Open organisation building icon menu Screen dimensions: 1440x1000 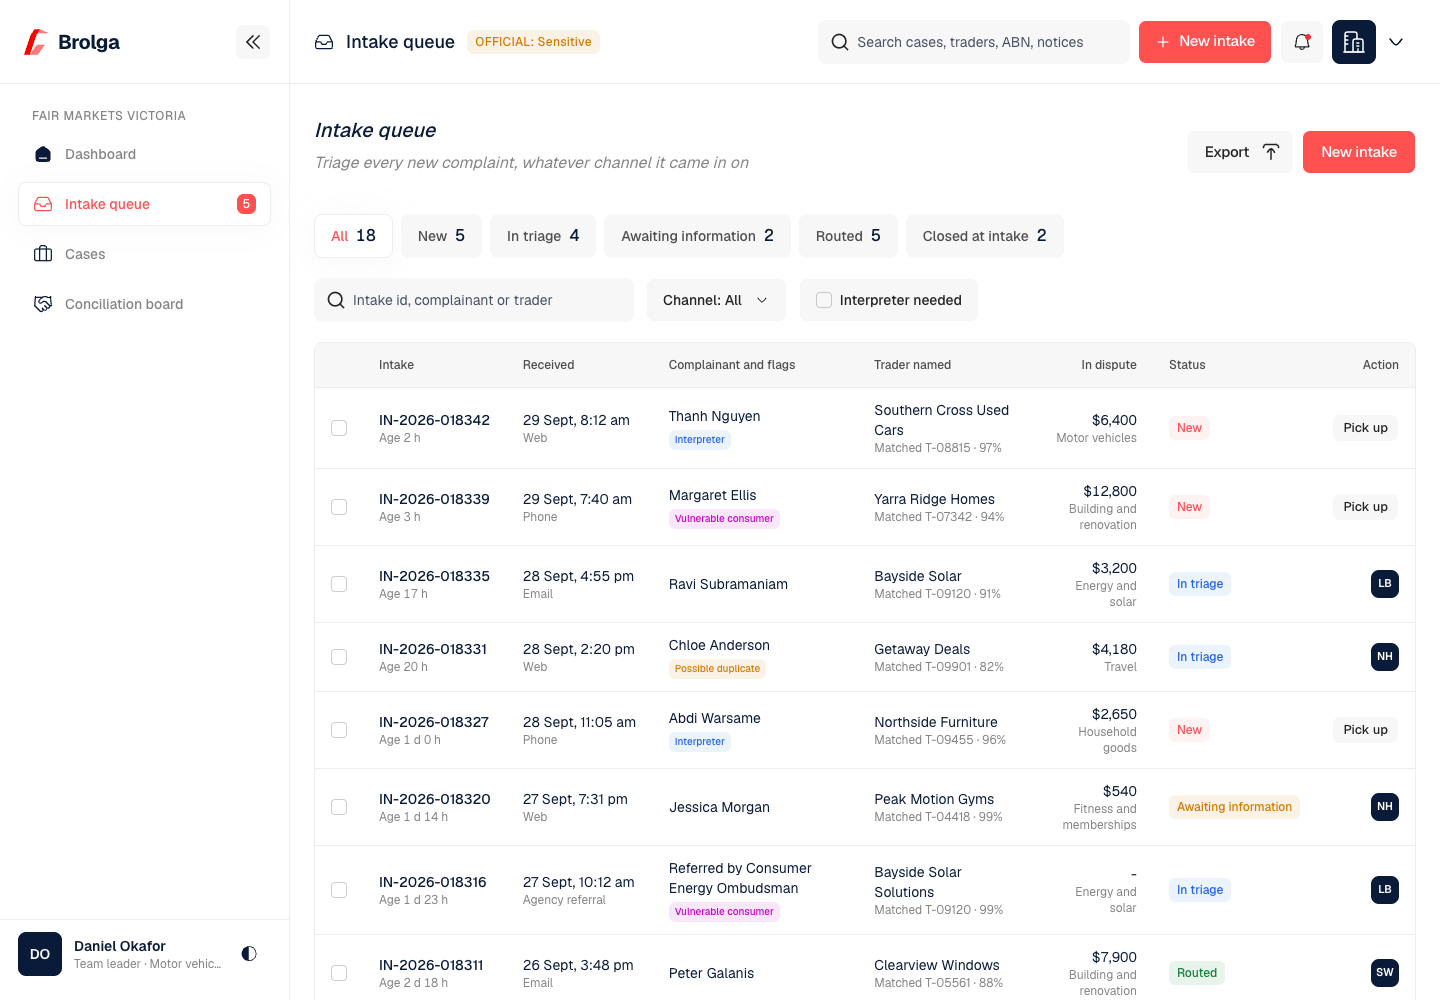tap(1354, 42)
